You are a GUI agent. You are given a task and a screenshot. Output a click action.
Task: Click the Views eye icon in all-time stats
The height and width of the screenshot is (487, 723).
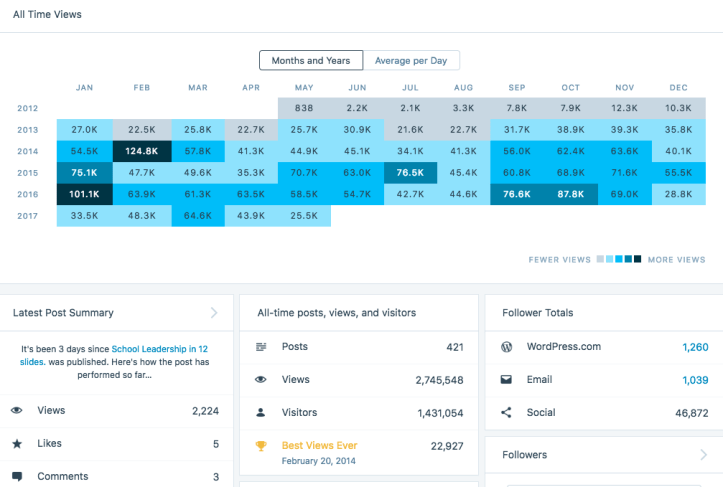point(261,380)
